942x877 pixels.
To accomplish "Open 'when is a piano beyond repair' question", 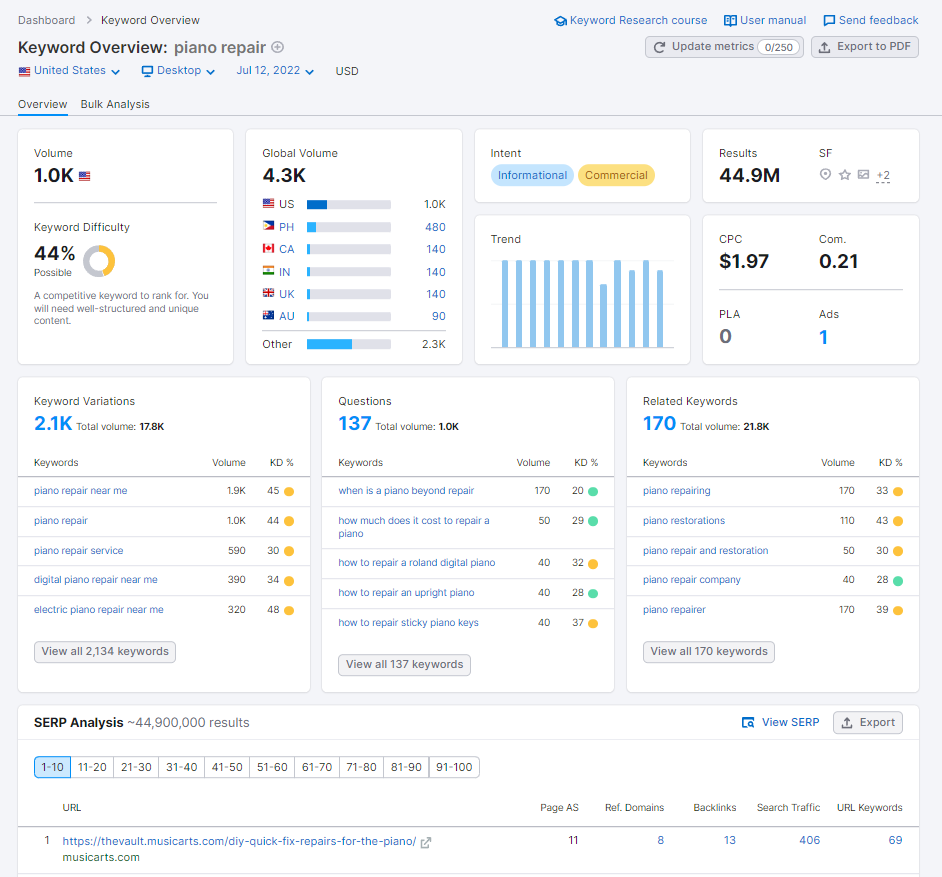I will (x=406, y=491).
